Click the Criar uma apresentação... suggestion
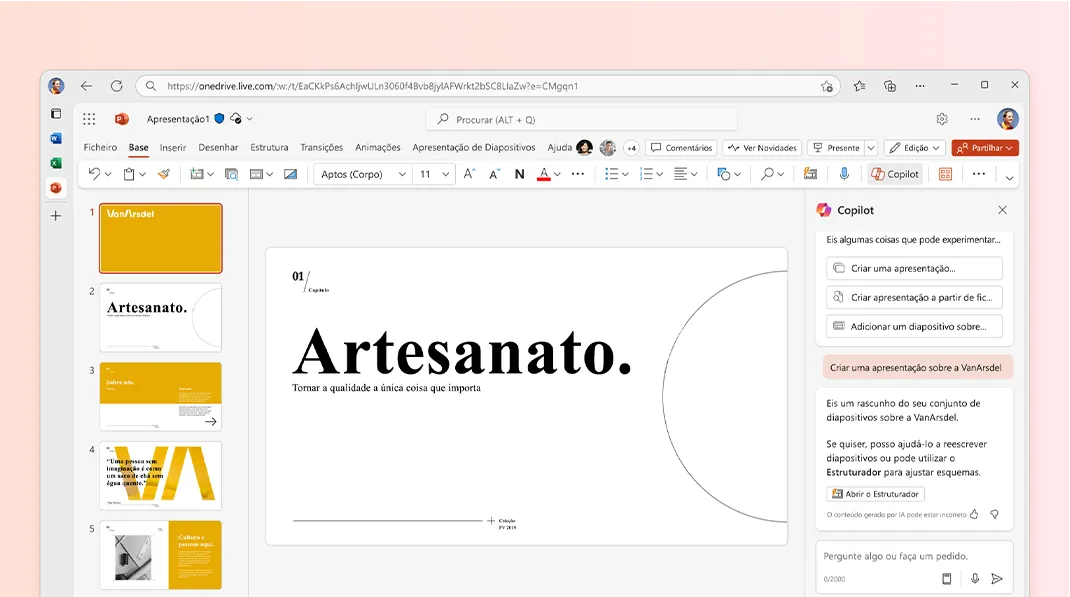The width and height of the screenshot is (1070, 597). pos(914,268)
